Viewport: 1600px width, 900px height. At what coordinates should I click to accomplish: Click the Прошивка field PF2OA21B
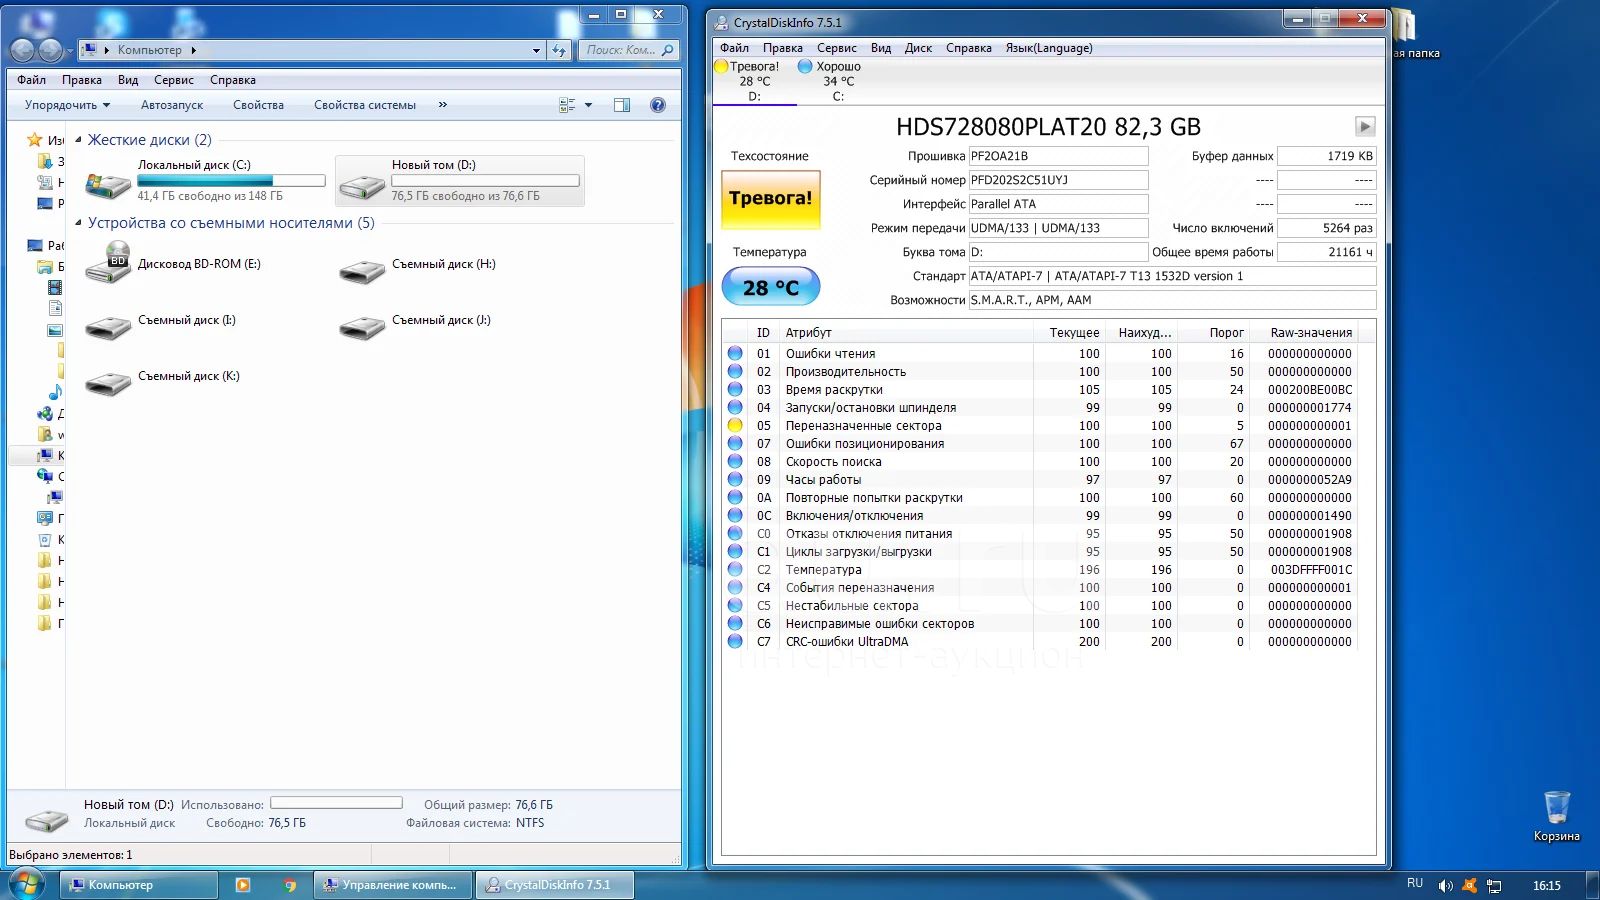point(1058,156)
